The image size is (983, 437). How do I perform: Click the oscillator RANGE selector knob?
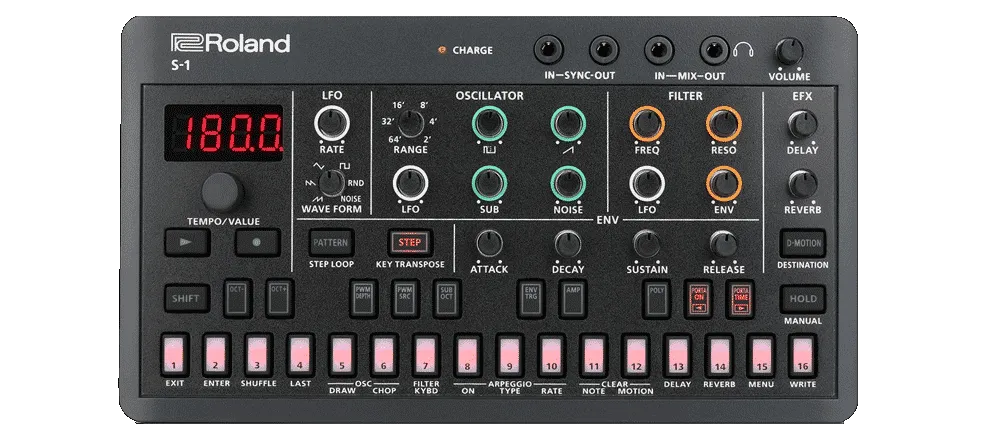coord(409,124)
